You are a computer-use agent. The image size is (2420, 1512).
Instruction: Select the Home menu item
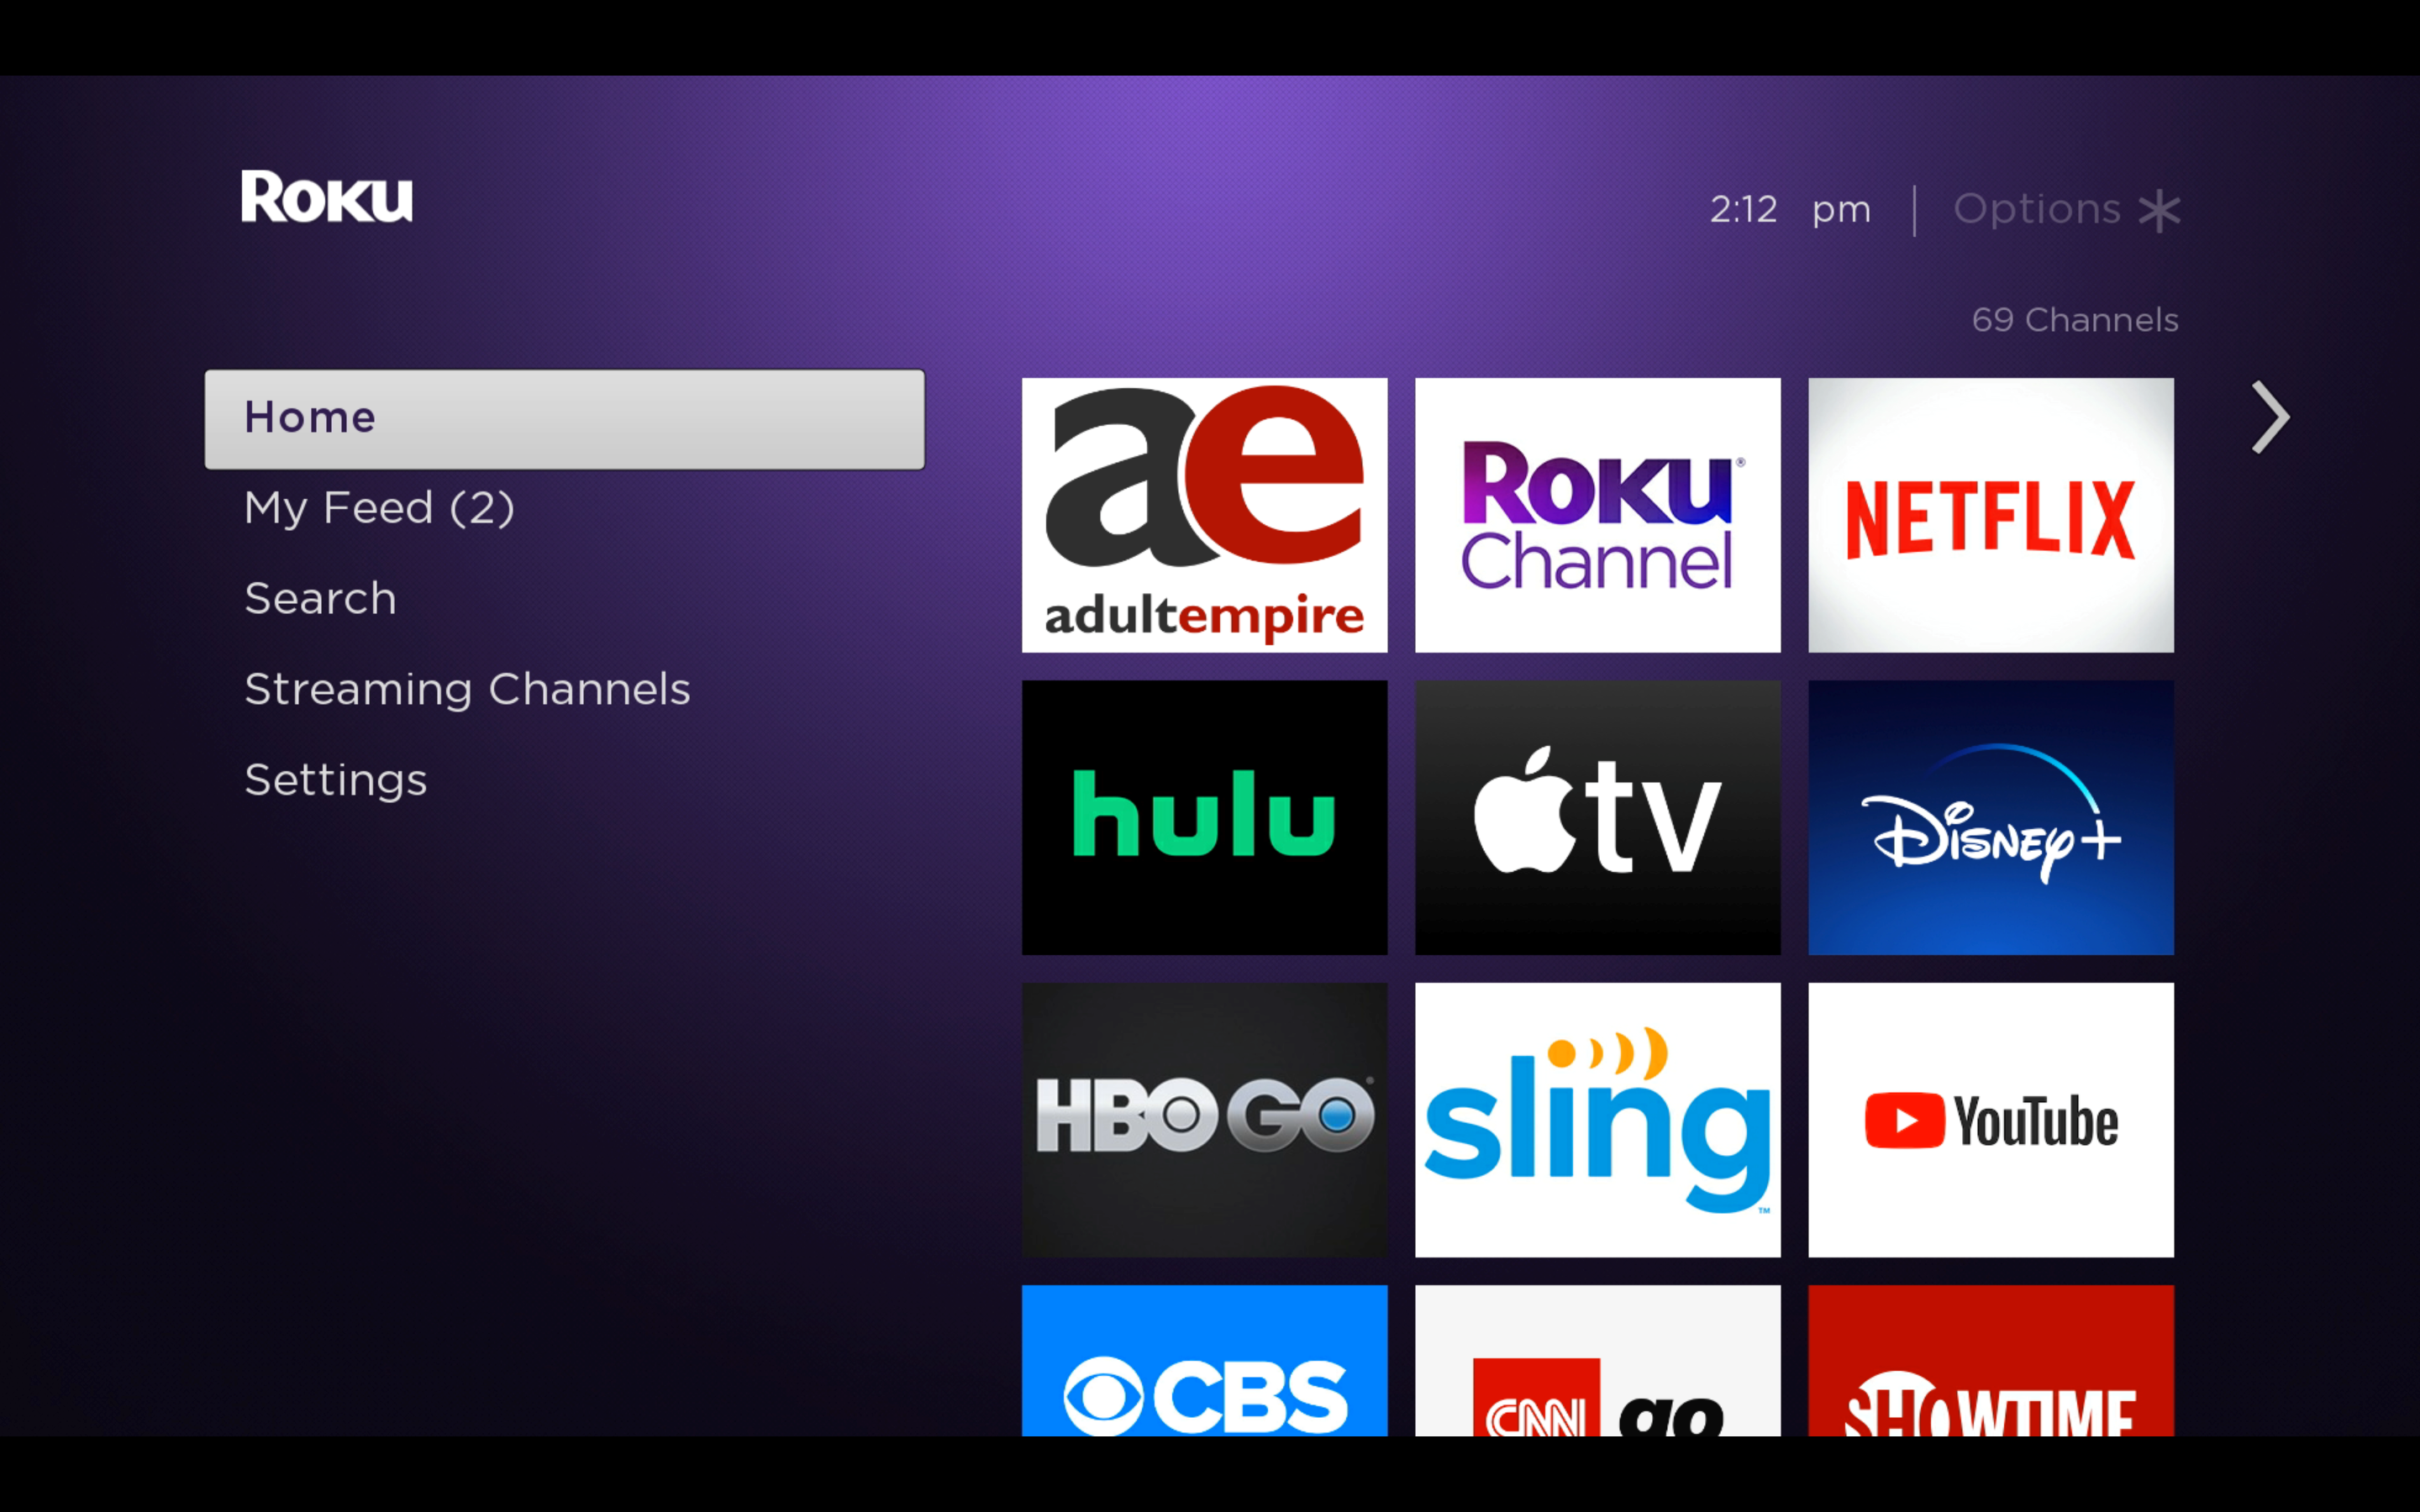tap(563, 417)
